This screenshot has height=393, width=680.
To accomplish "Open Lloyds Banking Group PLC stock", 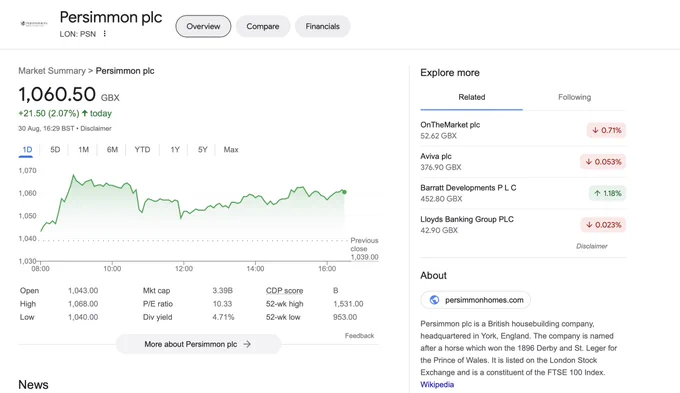I will tap(523, 224).
